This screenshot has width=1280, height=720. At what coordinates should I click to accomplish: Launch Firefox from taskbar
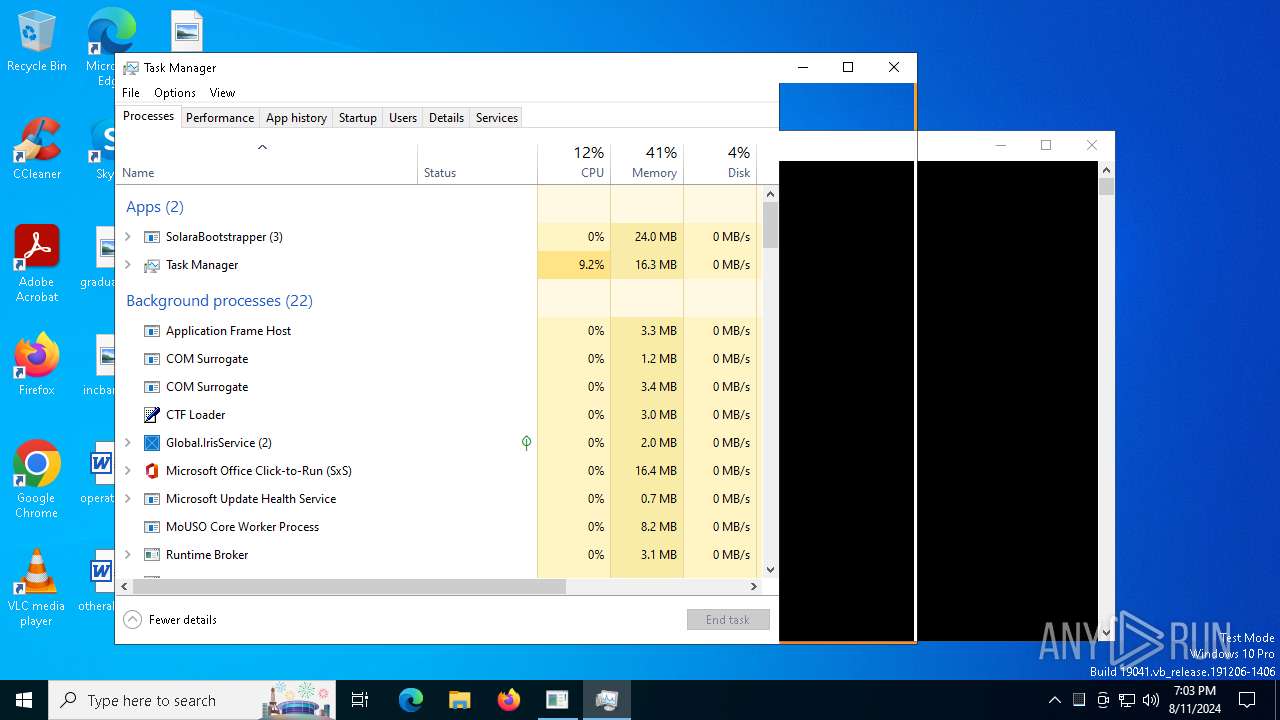pos(508,700)
